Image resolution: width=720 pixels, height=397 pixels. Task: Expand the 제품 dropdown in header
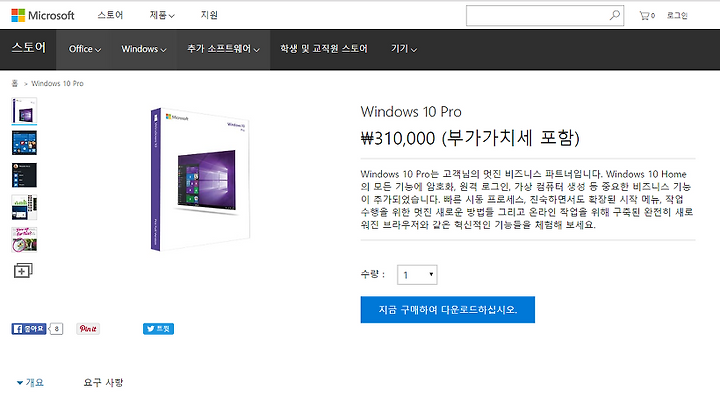pyautogui.click(x=162, y=15)
